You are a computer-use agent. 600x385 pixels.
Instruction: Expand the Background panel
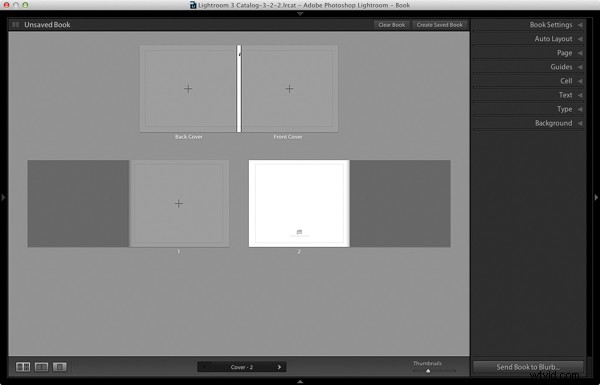pos(528,123)
